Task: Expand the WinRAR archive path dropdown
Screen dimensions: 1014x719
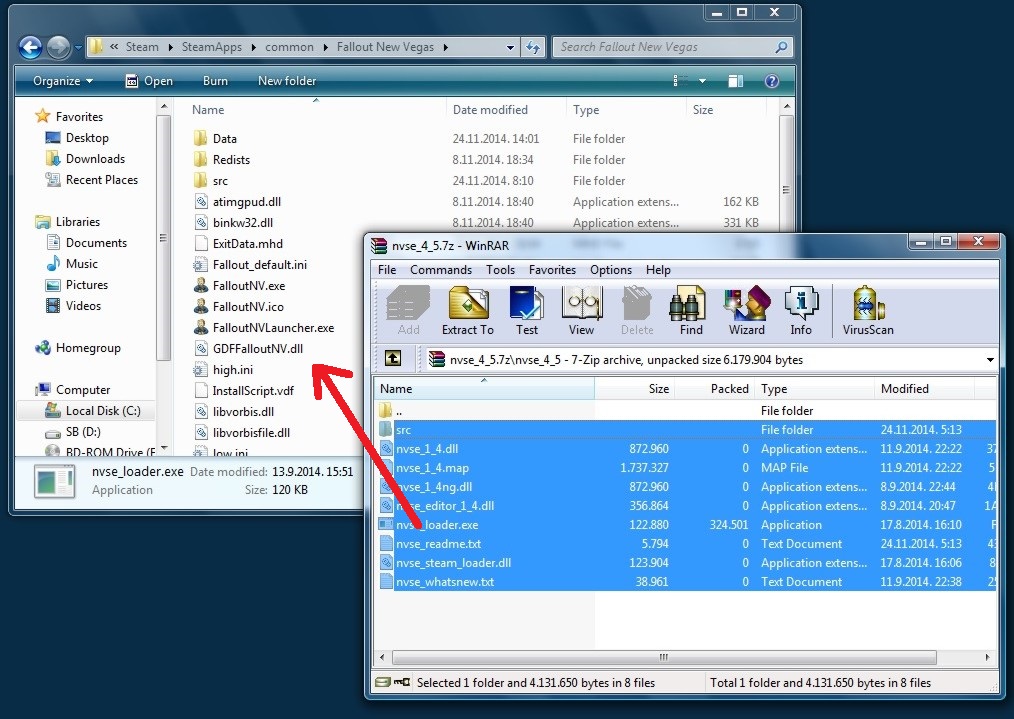Action: click(990, 360)
